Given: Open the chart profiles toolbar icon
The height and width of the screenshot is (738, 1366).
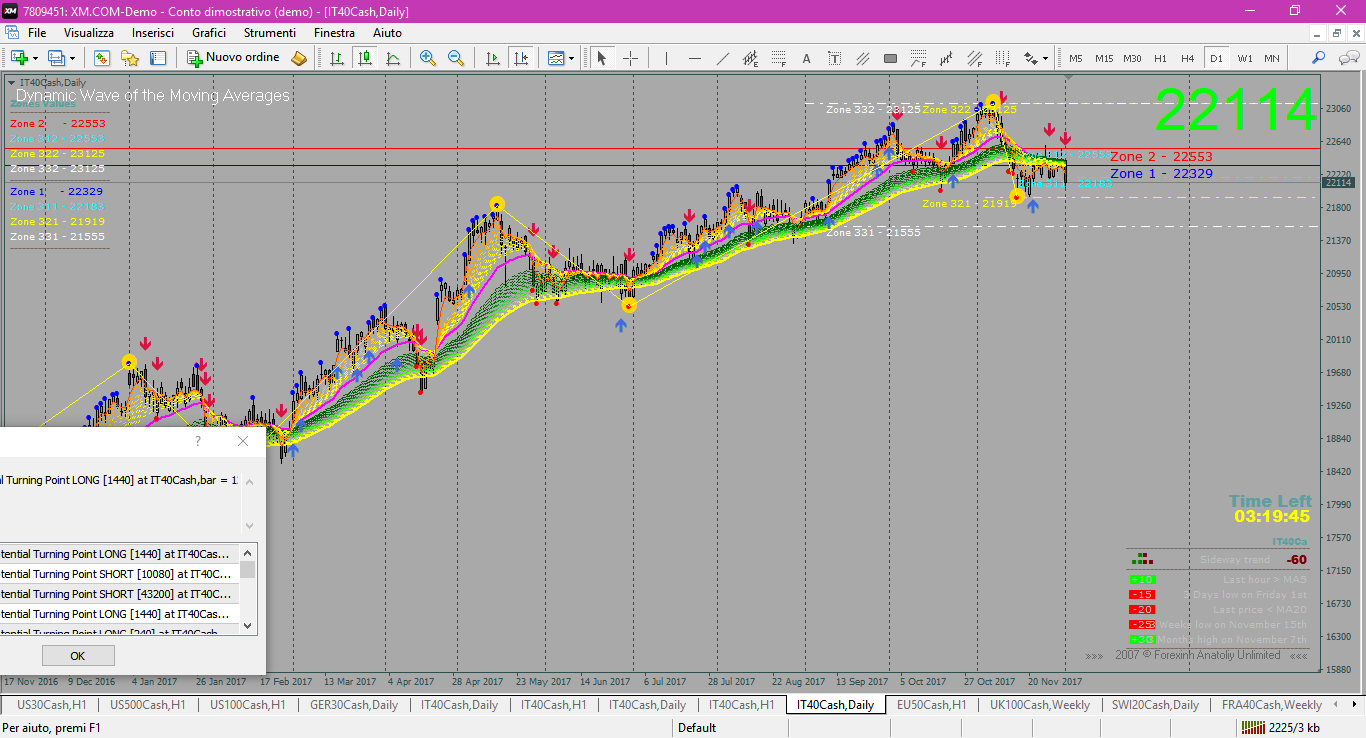Looking at the screenshot, I should [x=57, y=58].
